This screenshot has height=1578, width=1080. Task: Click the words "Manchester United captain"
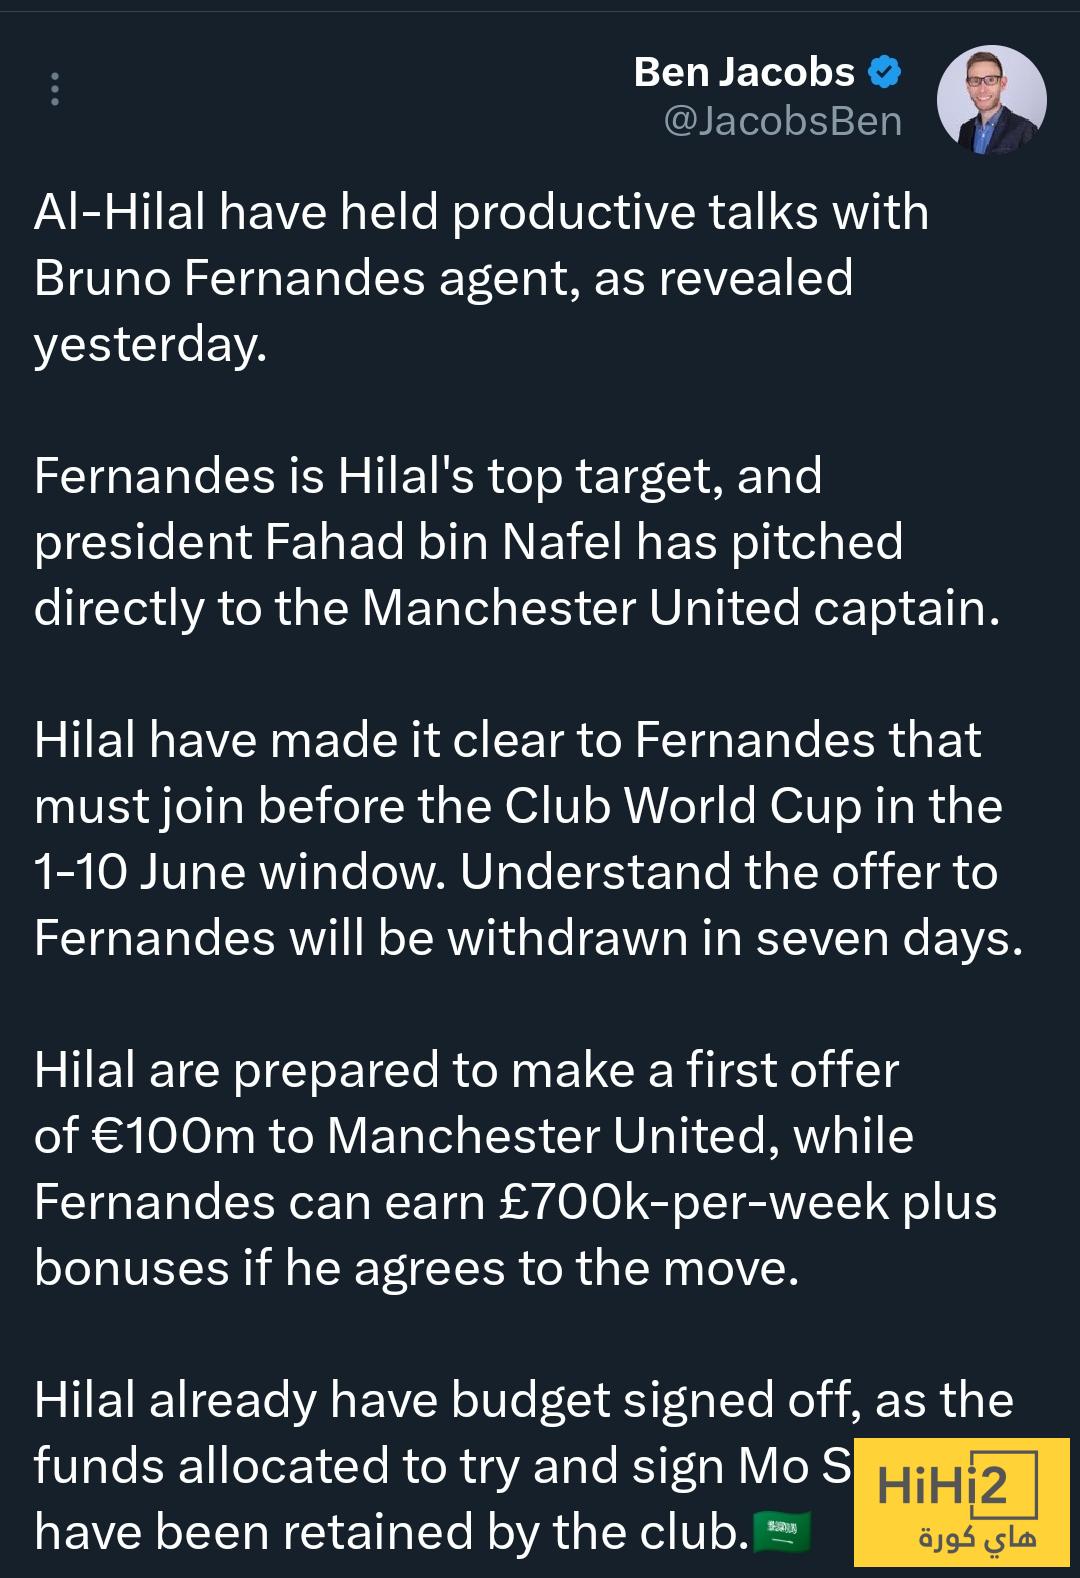680,608
